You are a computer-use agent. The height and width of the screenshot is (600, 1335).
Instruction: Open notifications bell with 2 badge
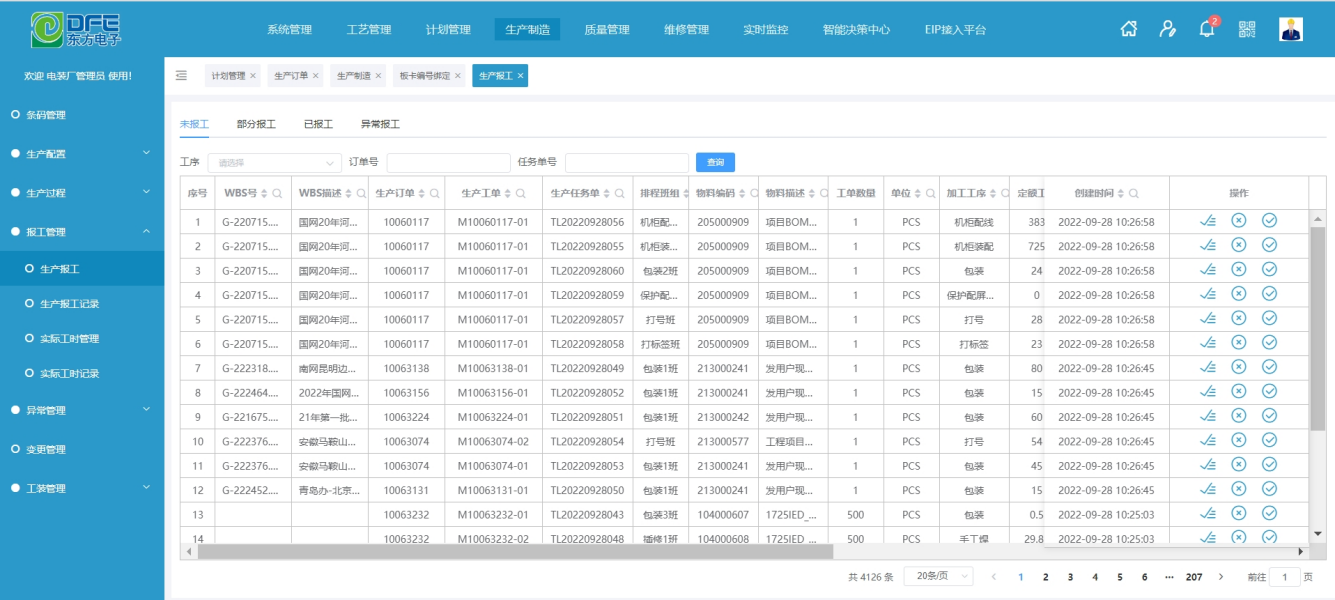pos(1207,29)
